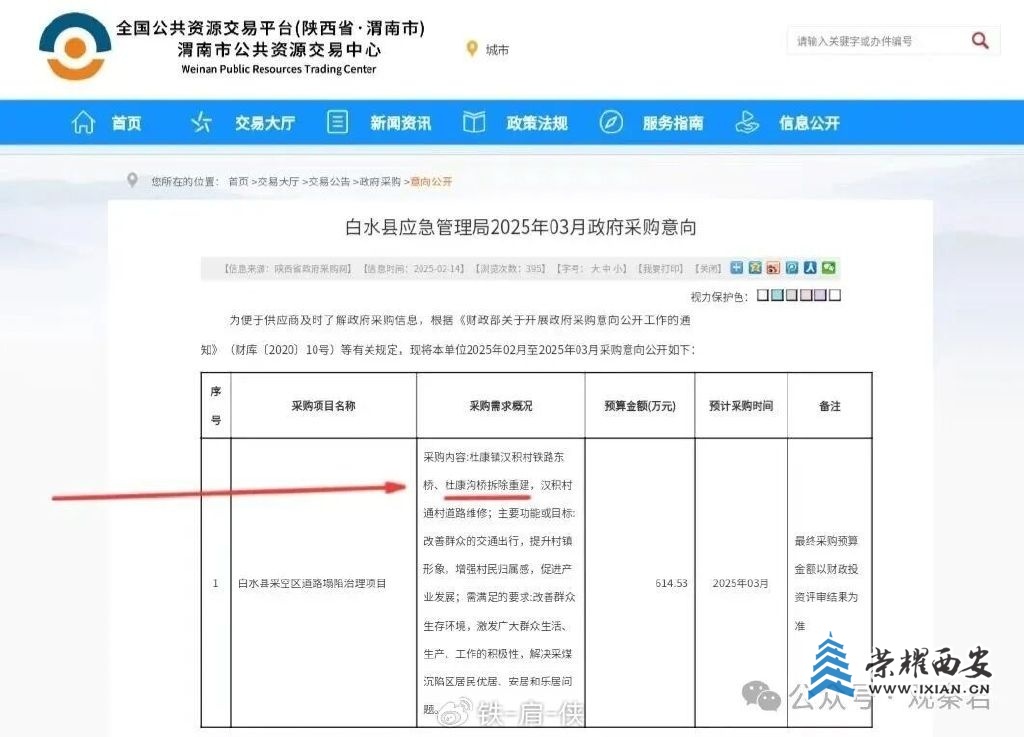Click the magnifier search icon
This screenshot has height=737, width=1024.
pos(979,41)
